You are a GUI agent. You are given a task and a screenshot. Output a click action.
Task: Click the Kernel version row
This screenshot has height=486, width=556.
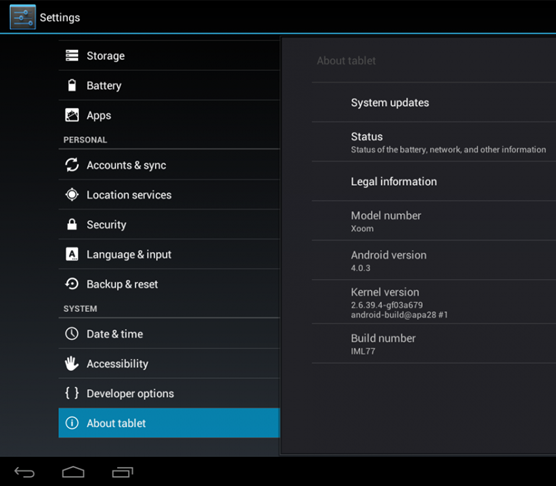click(x=434, y=302)
